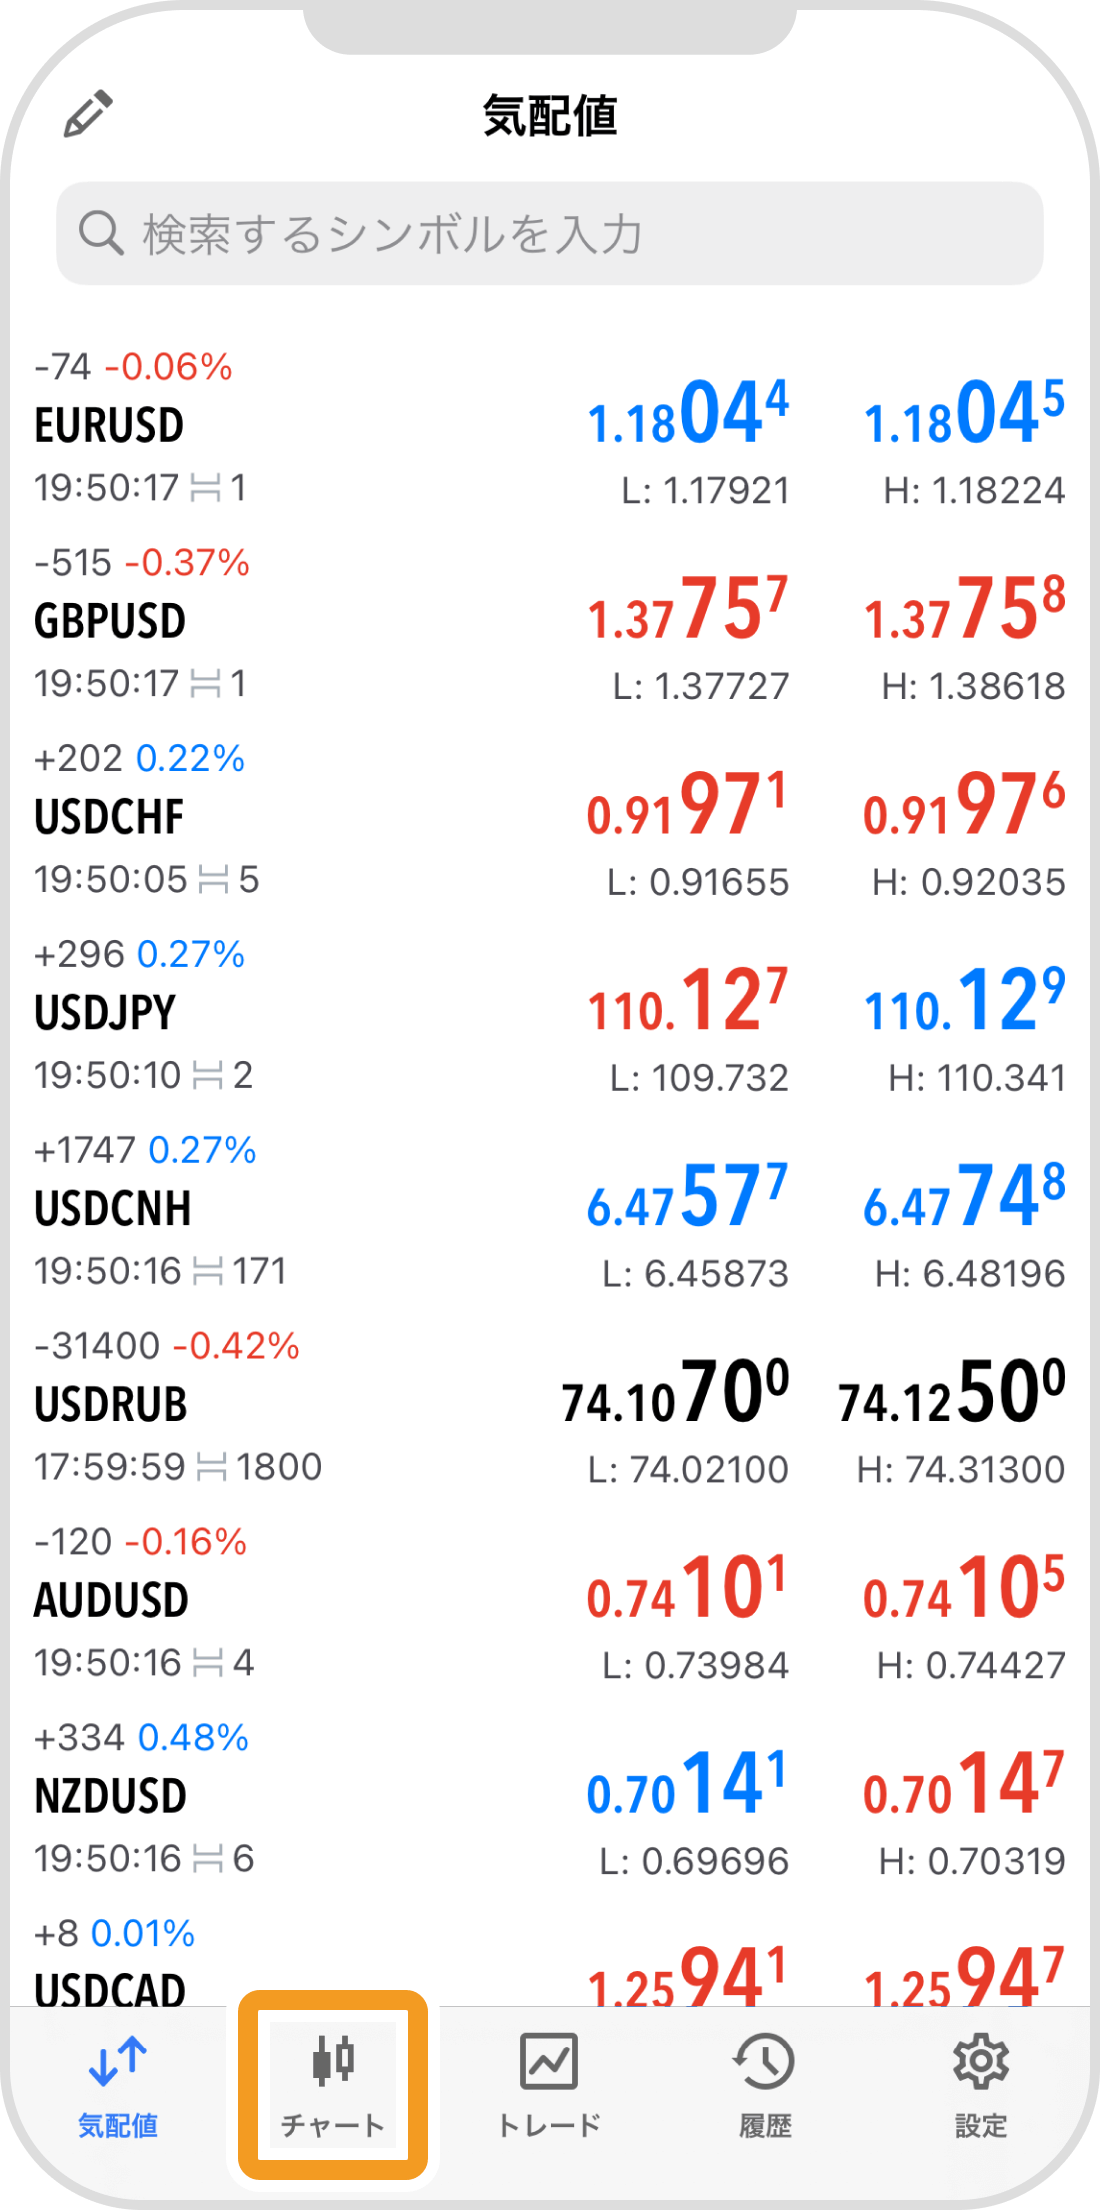Screen dimensions: 1100x2210
Task: Tap the EURUSD bid price 1.18044
Action: (688, 412)
